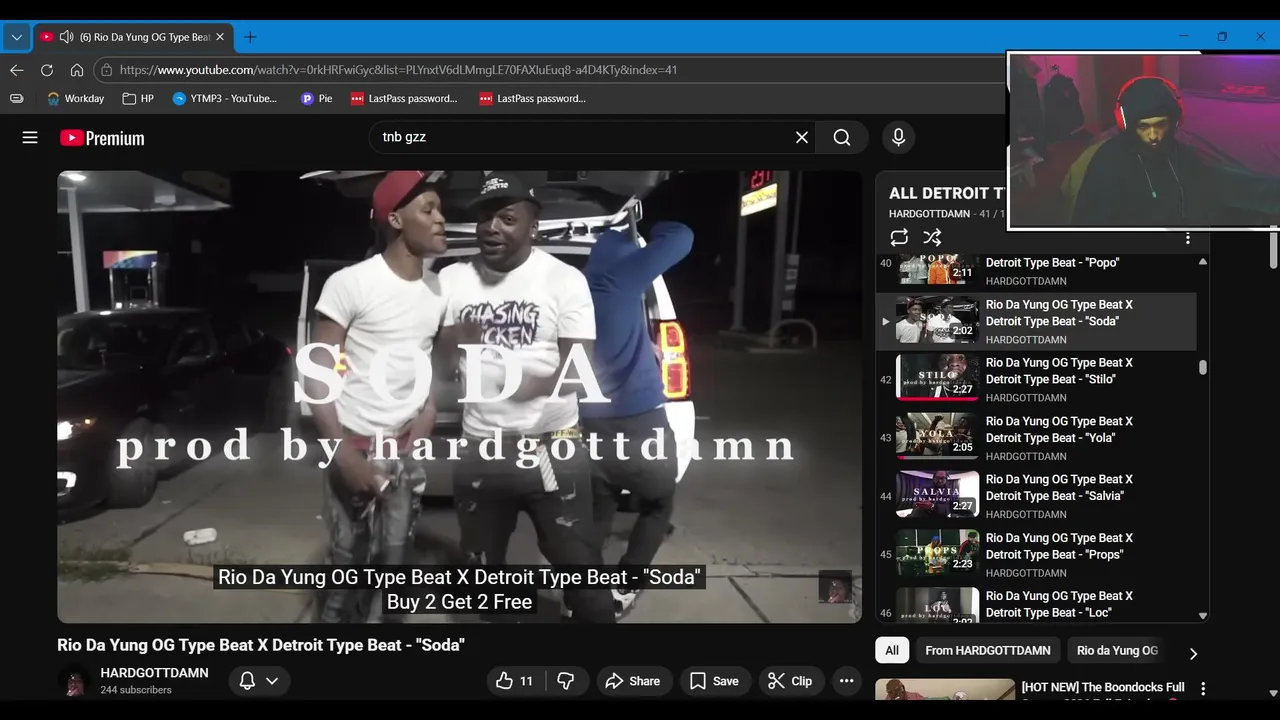Toggle playlist loop button
Image resolution: width=1280 pixels, height=720 pixels.
[x=899, y=237]
